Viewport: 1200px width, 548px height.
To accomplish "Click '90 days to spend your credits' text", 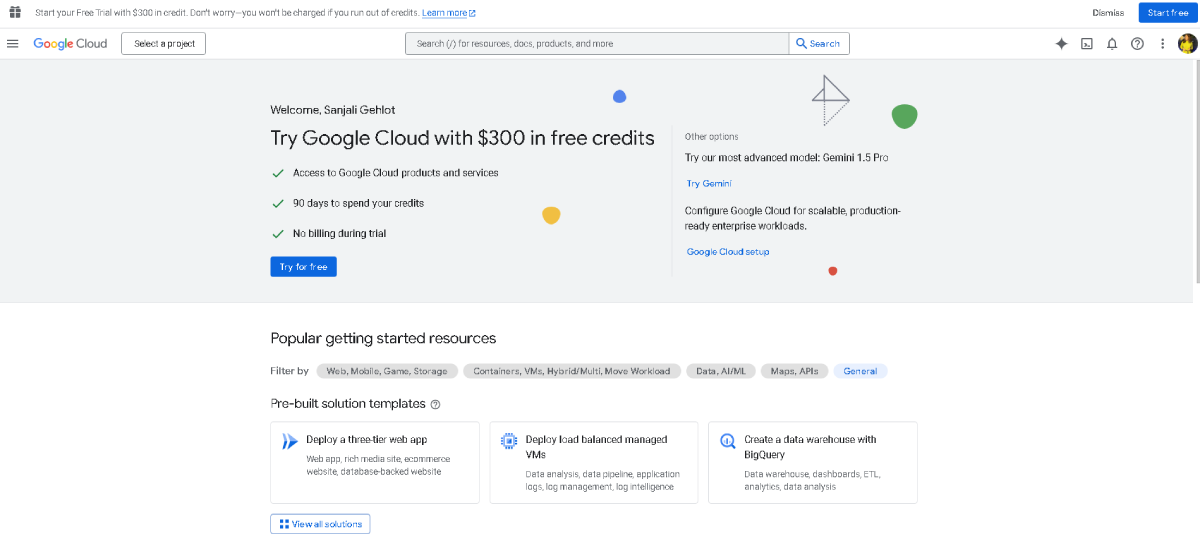I will 358,203.
